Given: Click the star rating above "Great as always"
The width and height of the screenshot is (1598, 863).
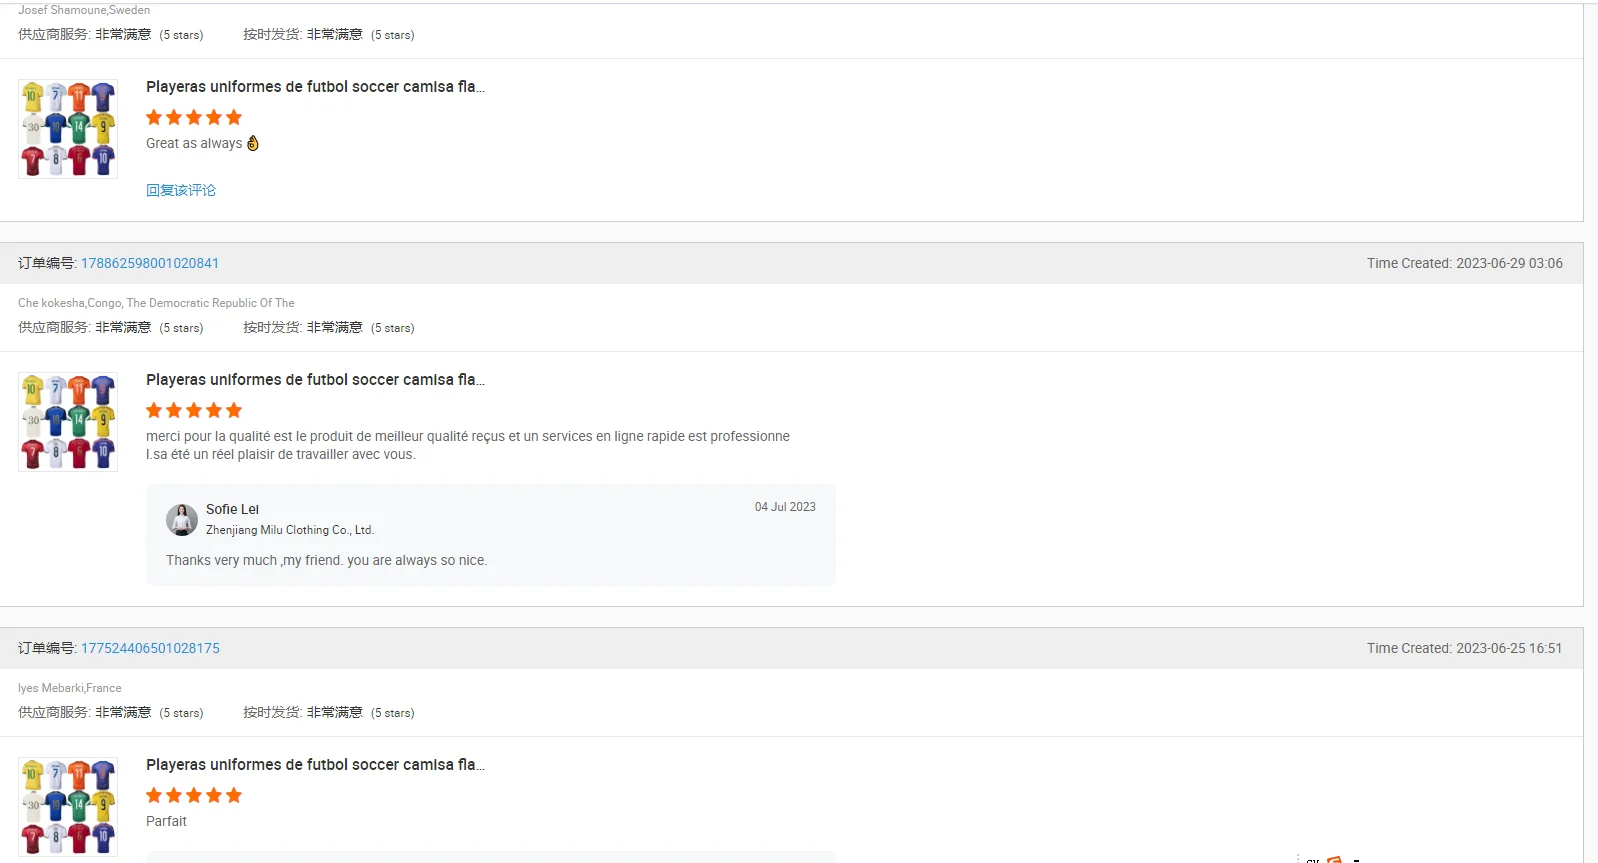Looking at the screenshot, I should click(x=194, y=117).
